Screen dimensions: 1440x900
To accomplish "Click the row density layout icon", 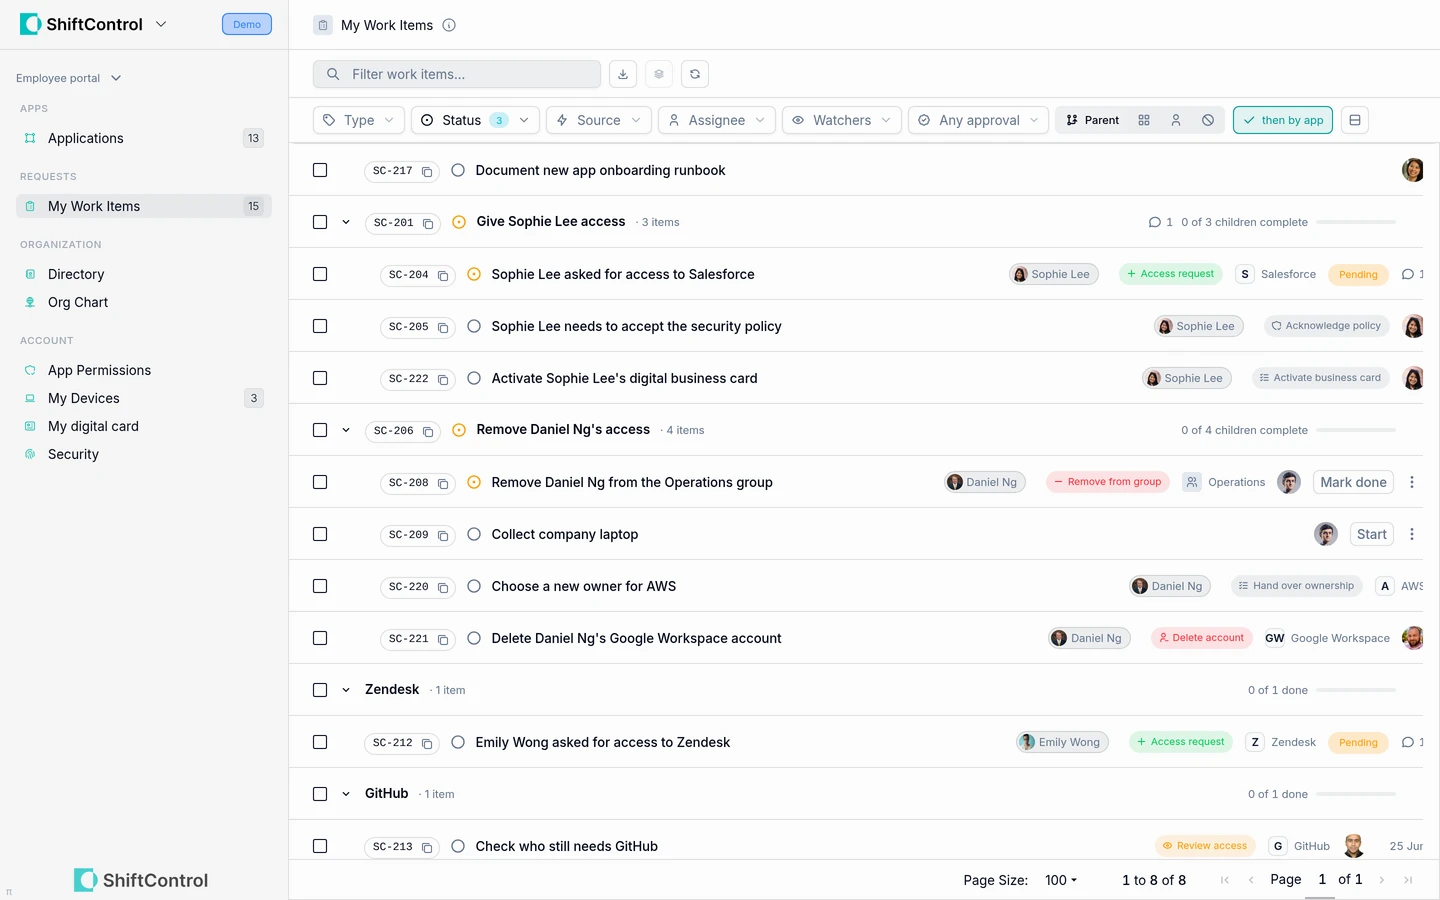I will [1355, 120].
